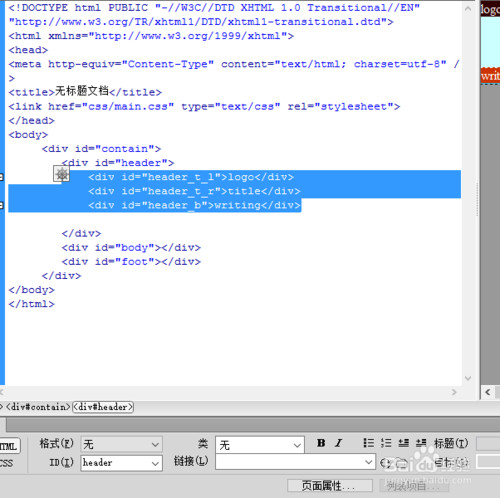Open the 类 class dropdown
This screenshot has width=500, height=498.
[260, 445]
